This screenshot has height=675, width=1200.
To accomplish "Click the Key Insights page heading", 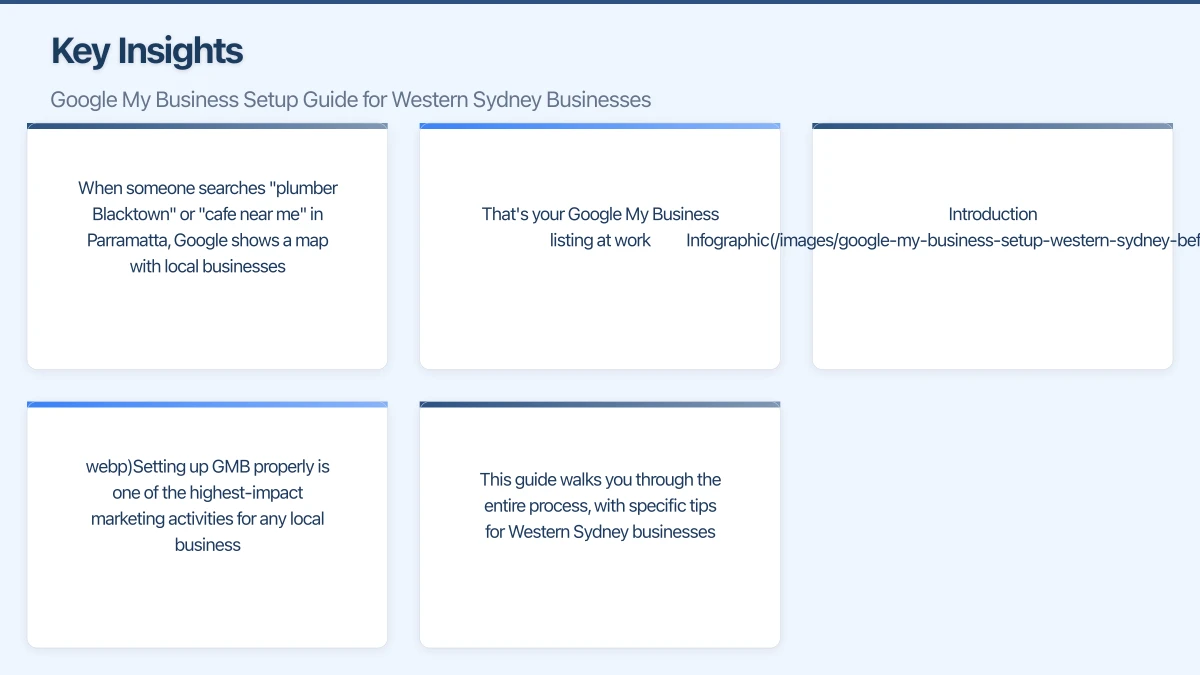I will (146, 50).
